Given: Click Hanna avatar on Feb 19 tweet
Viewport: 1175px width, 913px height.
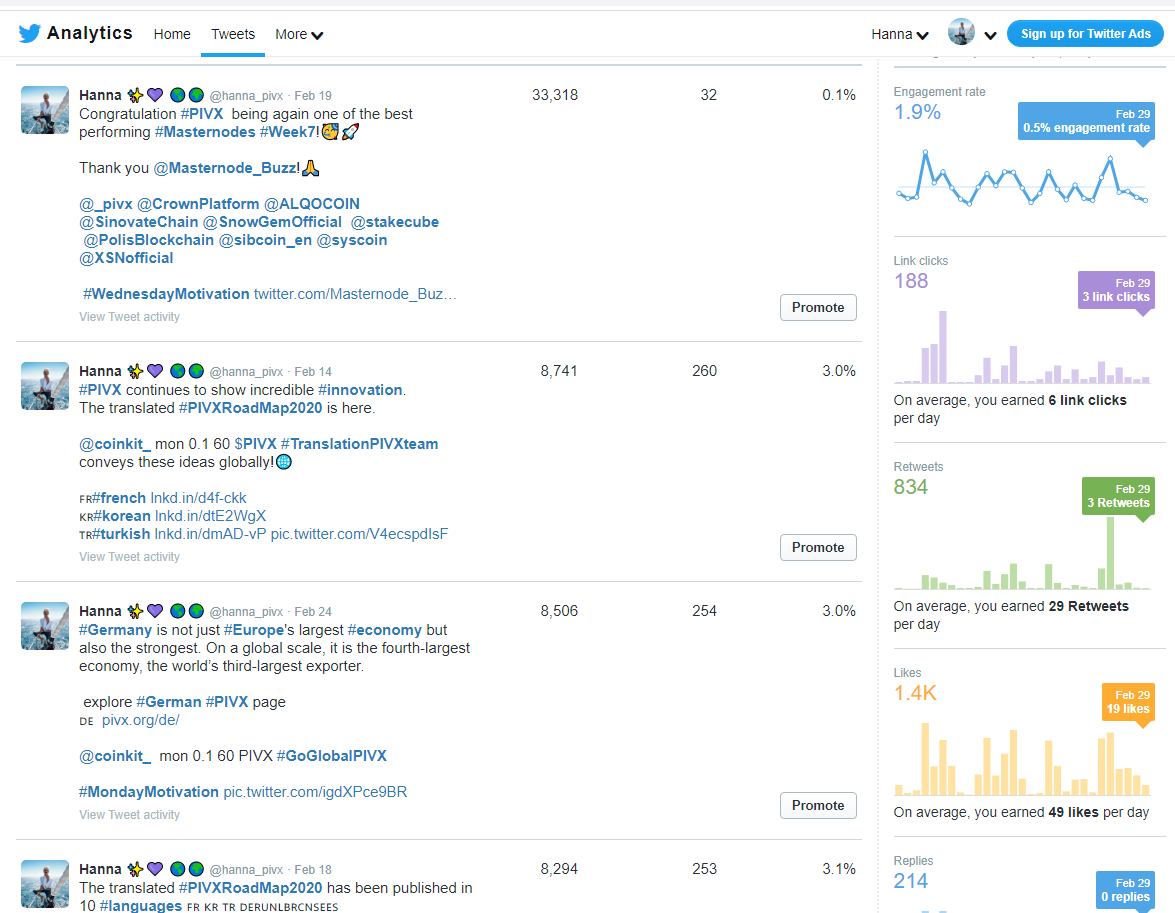Looking at the screenshot, I should tap(45, 110).
